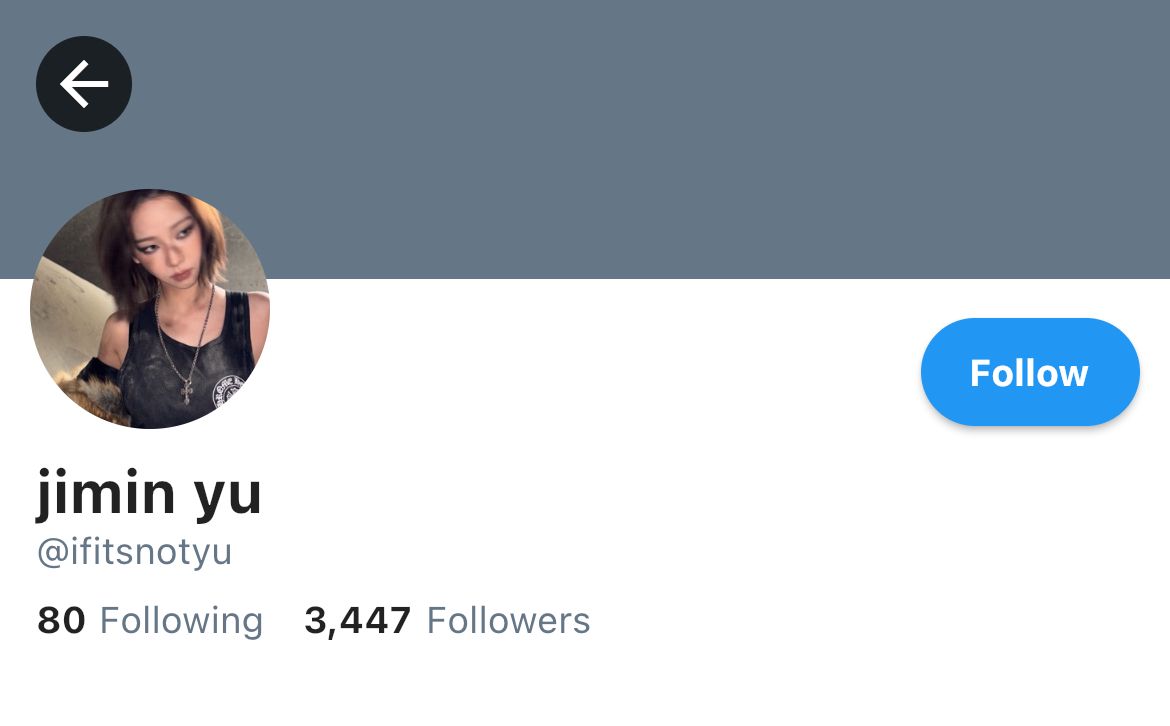Click the display name jimin yu
Viewport: 1170px width, 726px height.
click(x=149, y=492)
